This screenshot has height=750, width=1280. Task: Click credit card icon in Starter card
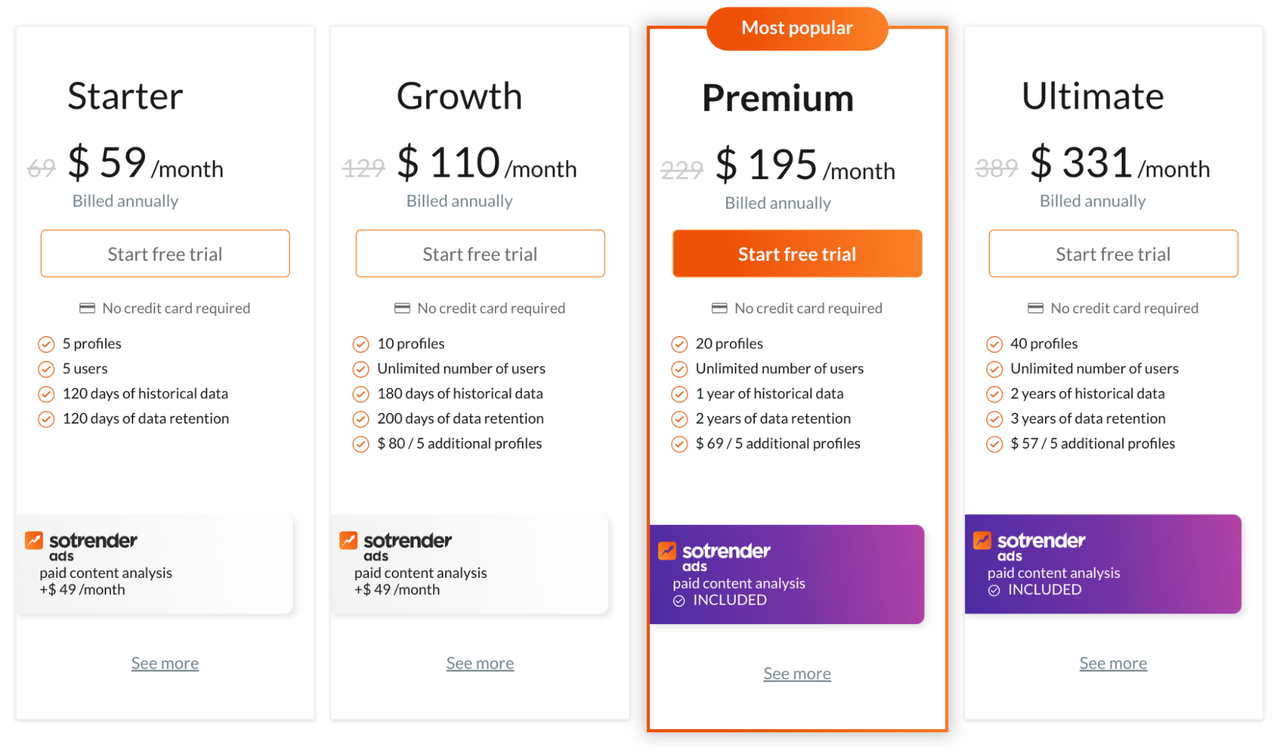point(87,308)
